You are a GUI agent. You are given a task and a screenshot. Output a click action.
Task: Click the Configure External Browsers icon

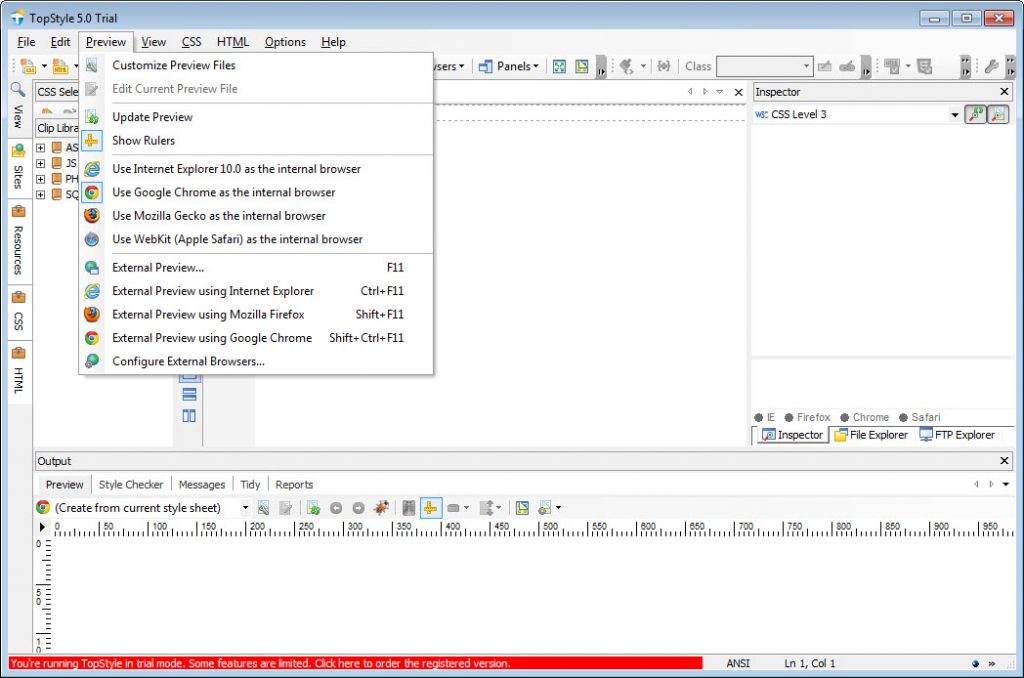coord(92,361)
